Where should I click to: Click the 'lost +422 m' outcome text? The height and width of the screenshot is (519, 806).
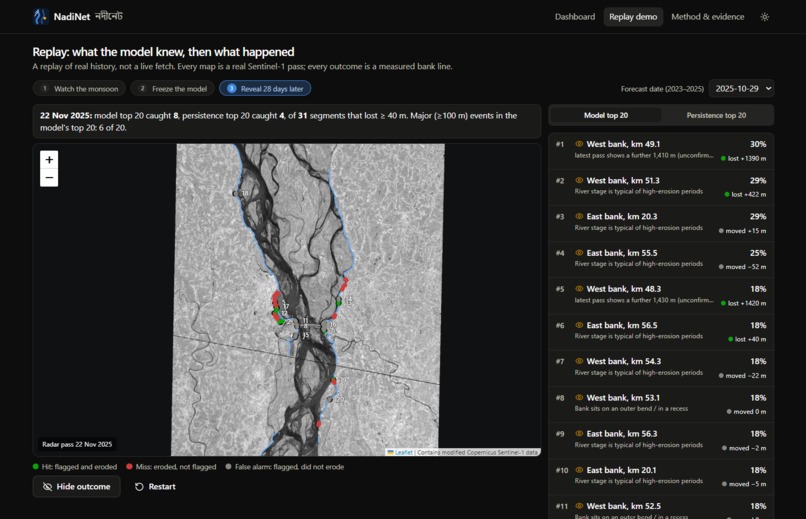pos(748,194)
